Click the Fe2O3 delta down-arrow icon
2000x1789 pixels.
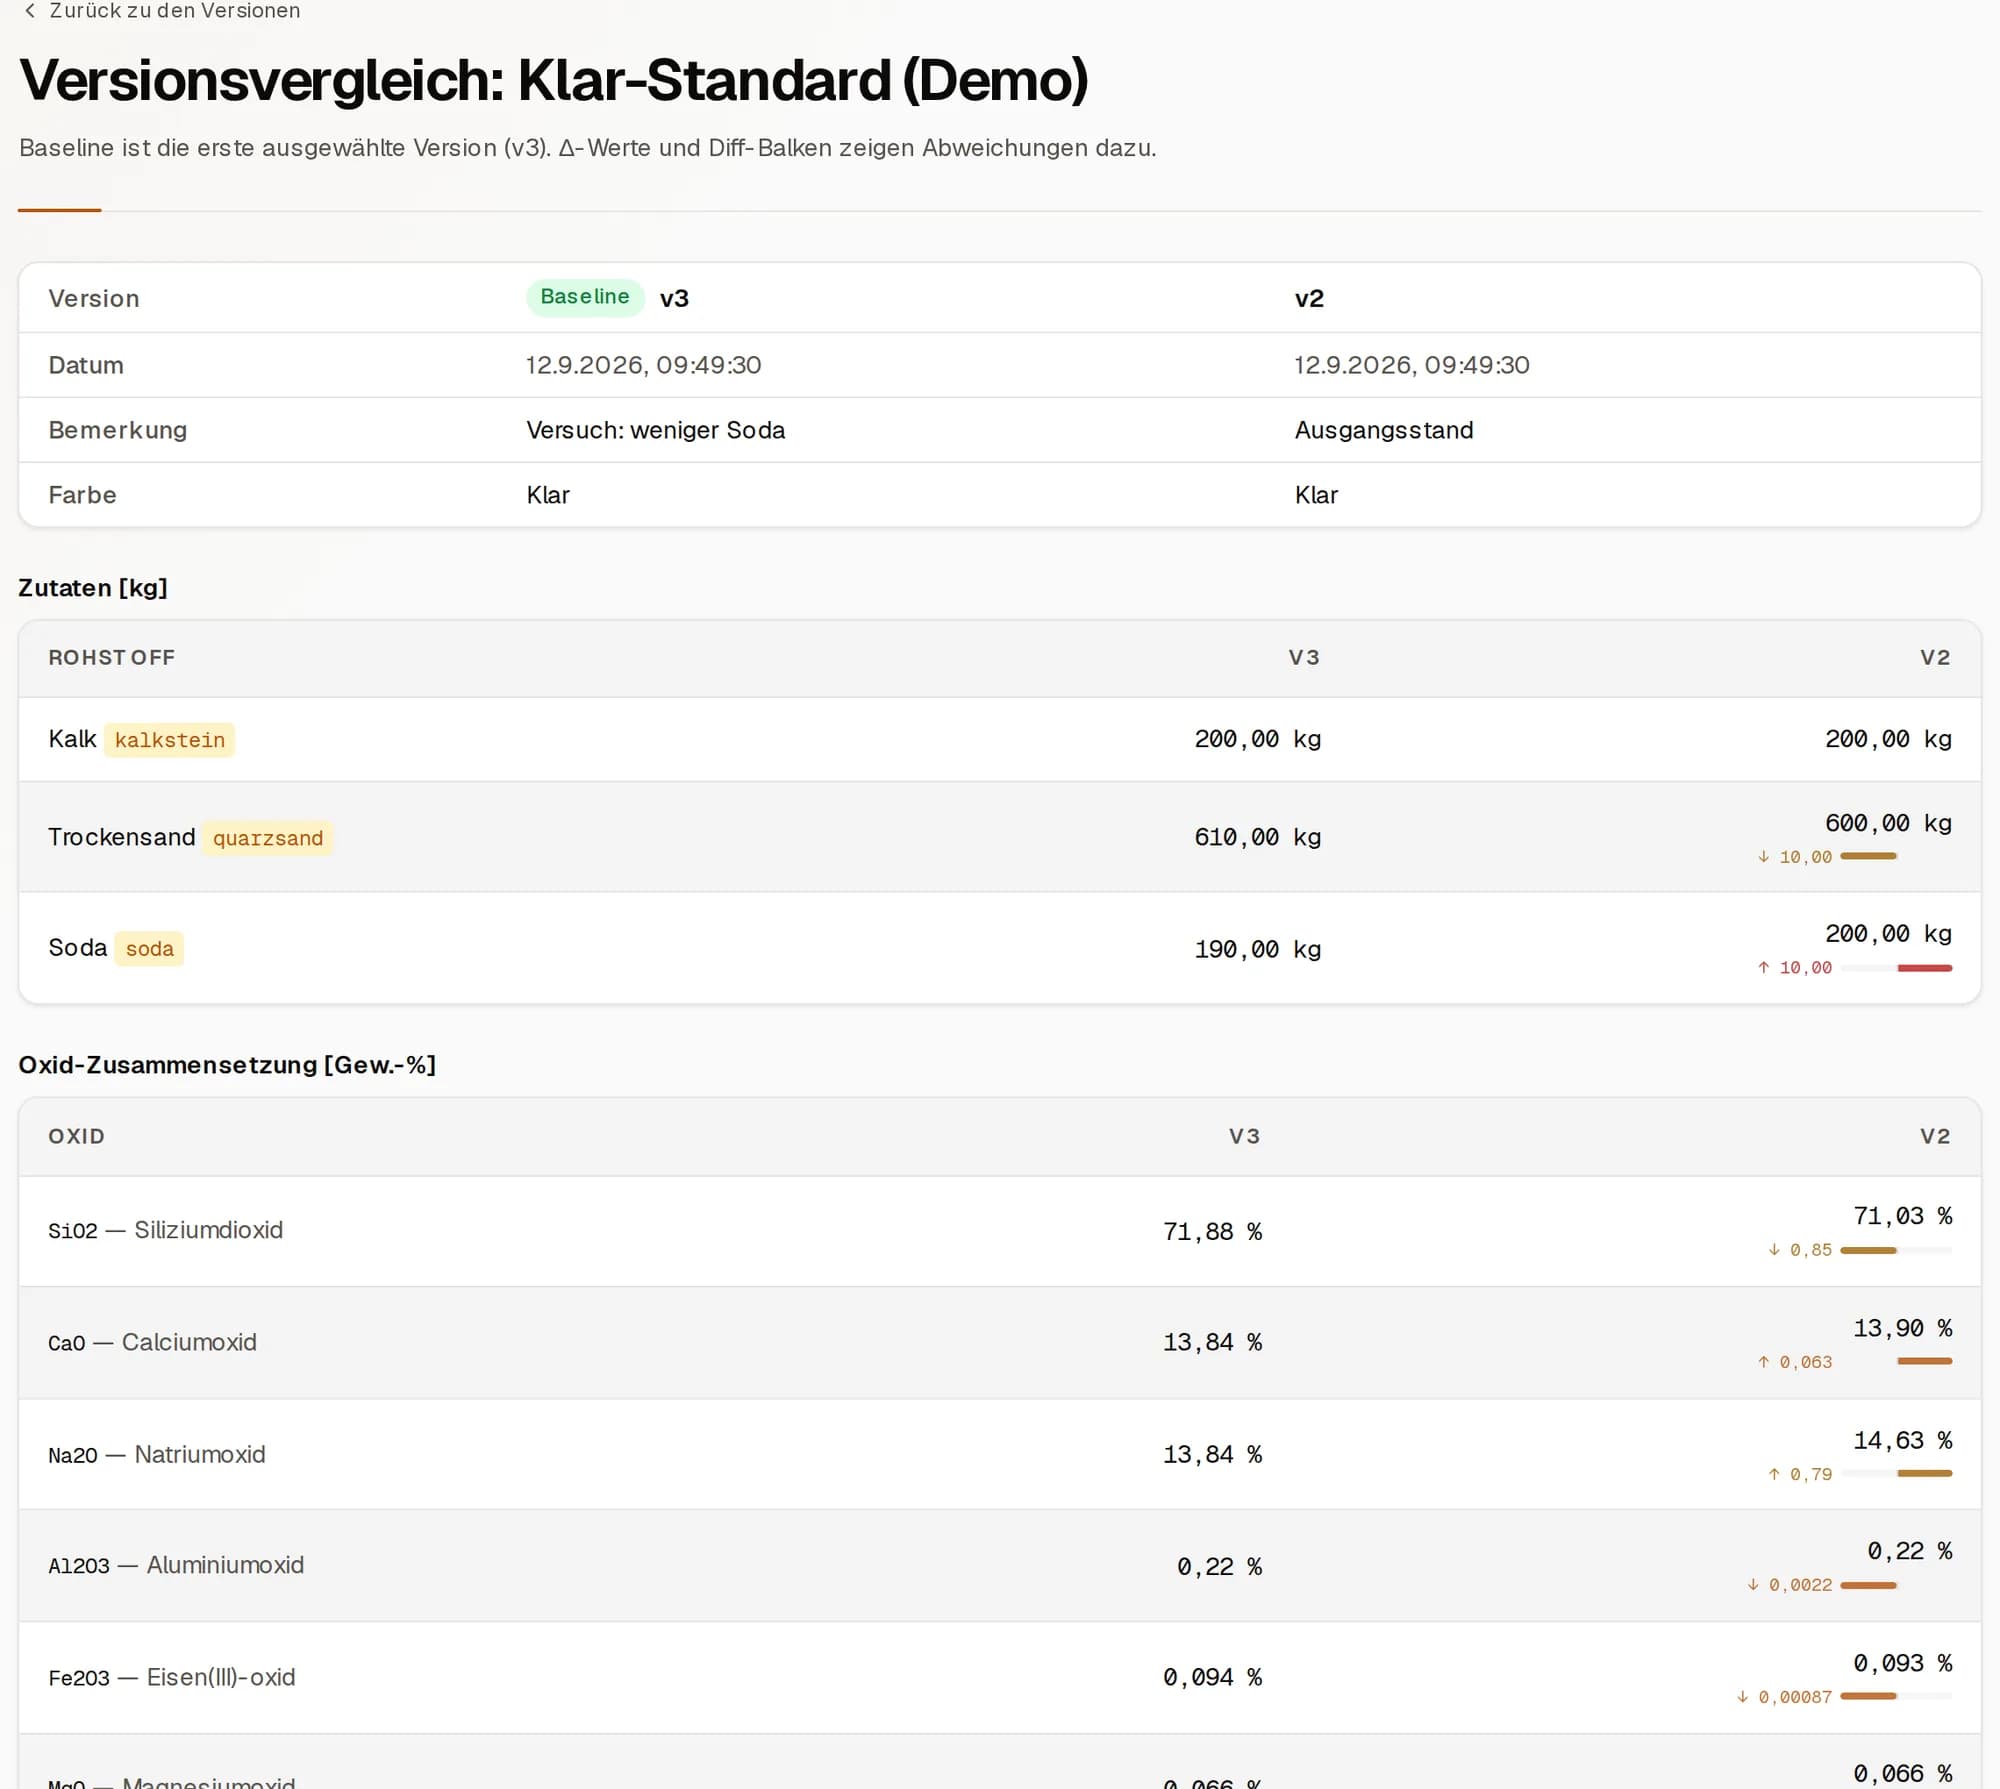point(1743,1697)
